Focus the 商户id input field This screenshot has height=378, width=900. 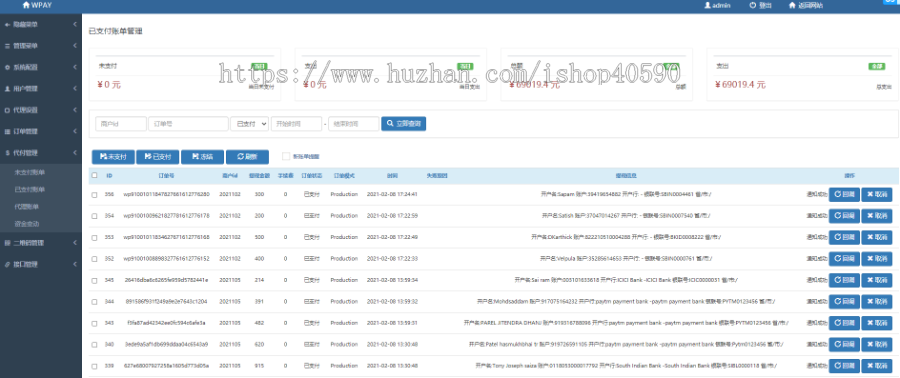tap(121, 123)
